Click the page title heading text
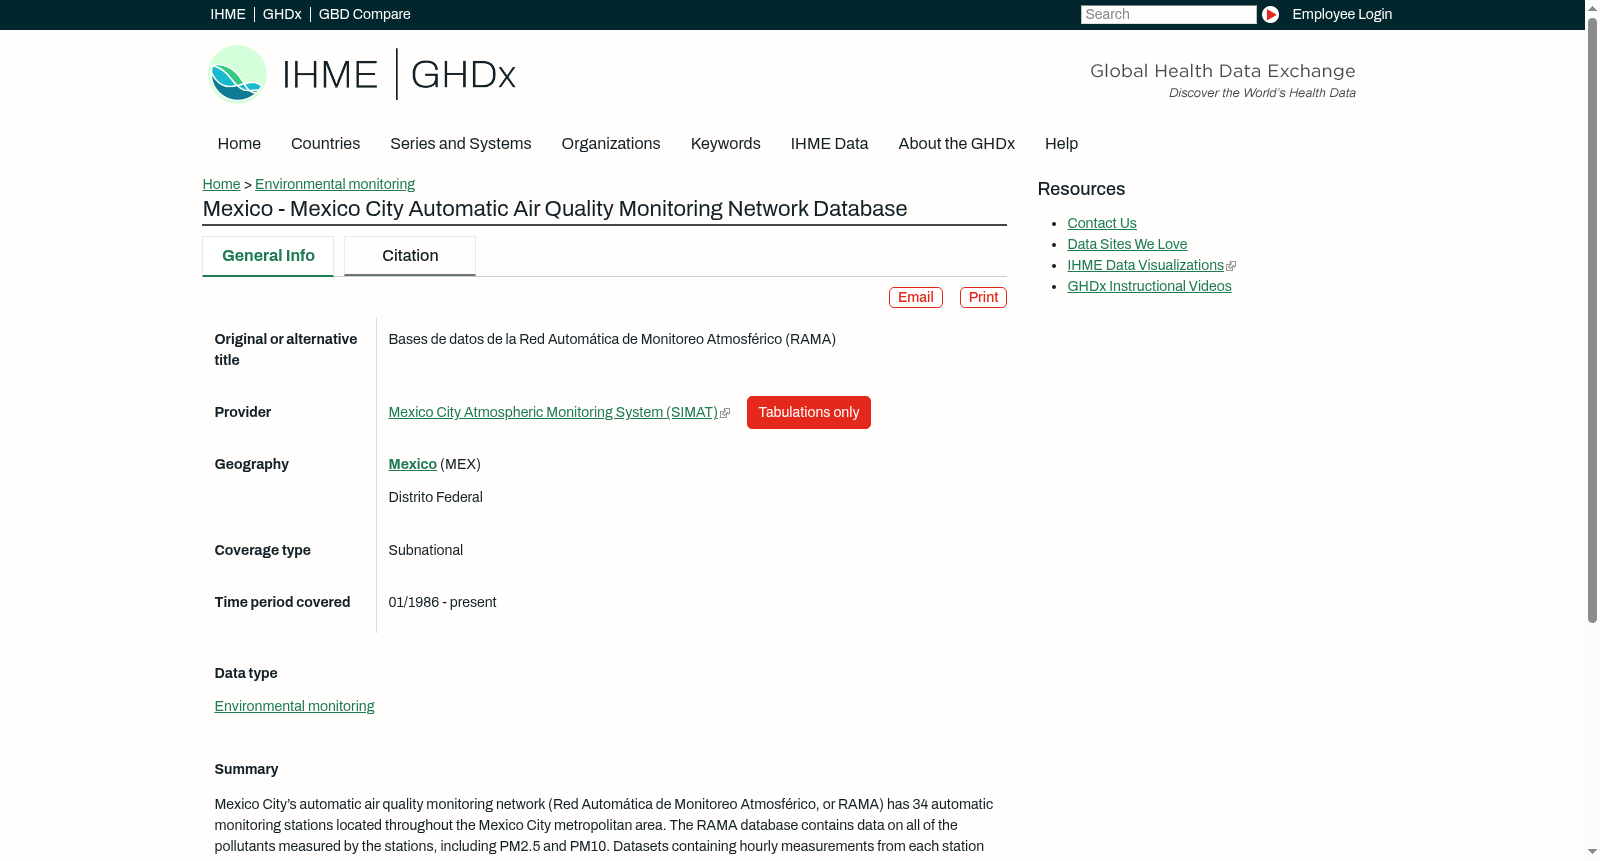 [555, 209]
